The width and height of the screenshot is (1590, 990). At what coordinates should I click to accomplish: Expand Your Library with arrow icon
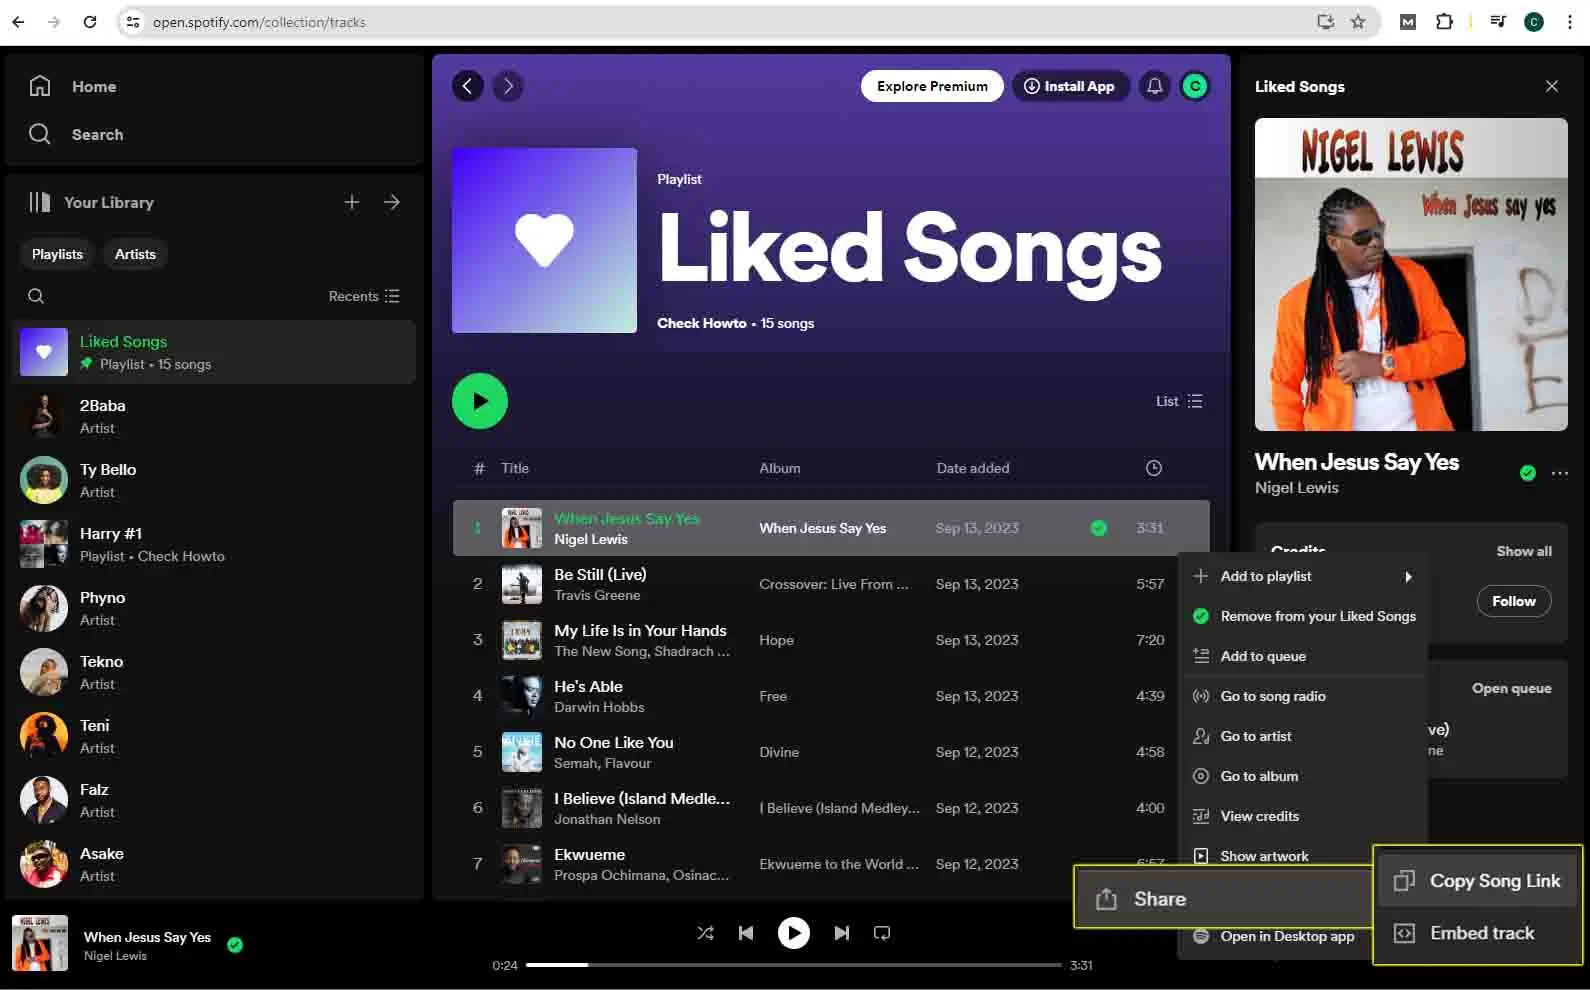point(392,202)
